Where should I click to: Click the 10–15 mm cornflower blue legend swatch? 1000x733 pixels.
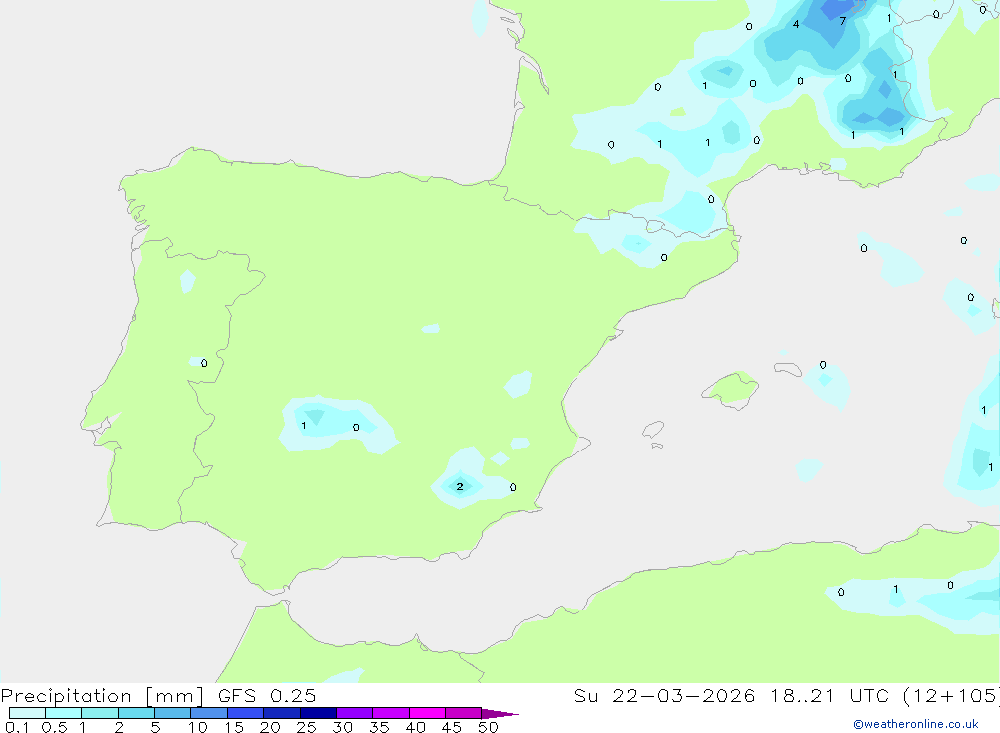click(x=209, y=713)
